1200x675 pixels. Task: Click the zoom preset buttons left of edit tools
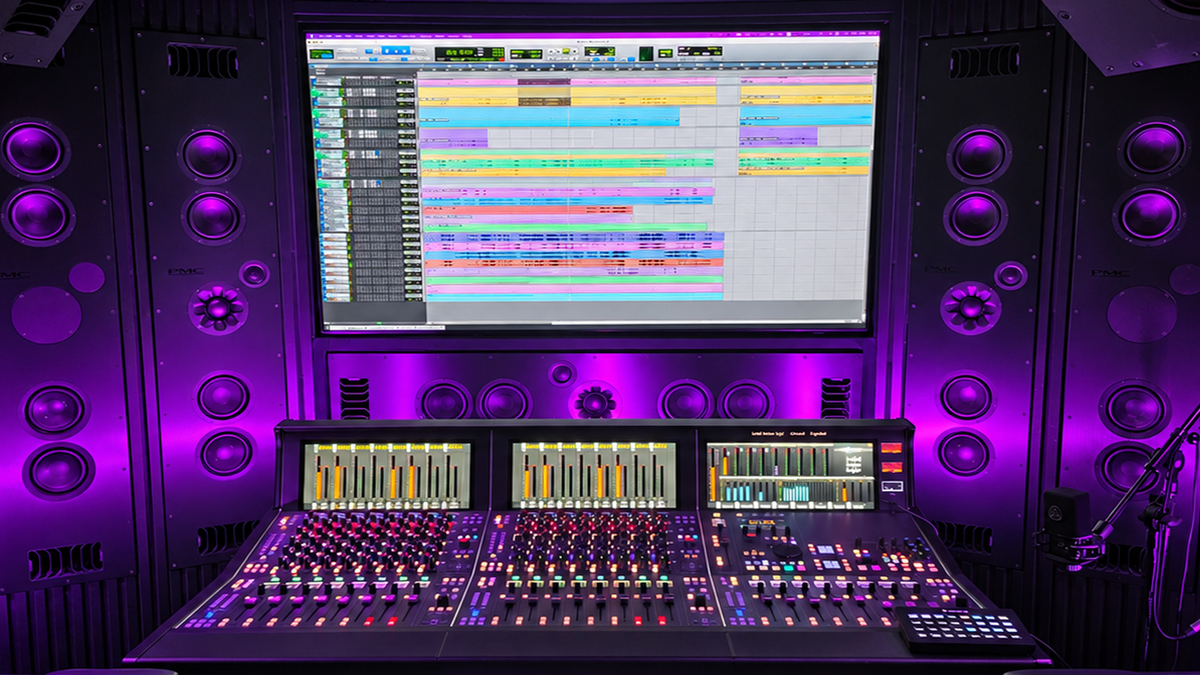(347, 51)
